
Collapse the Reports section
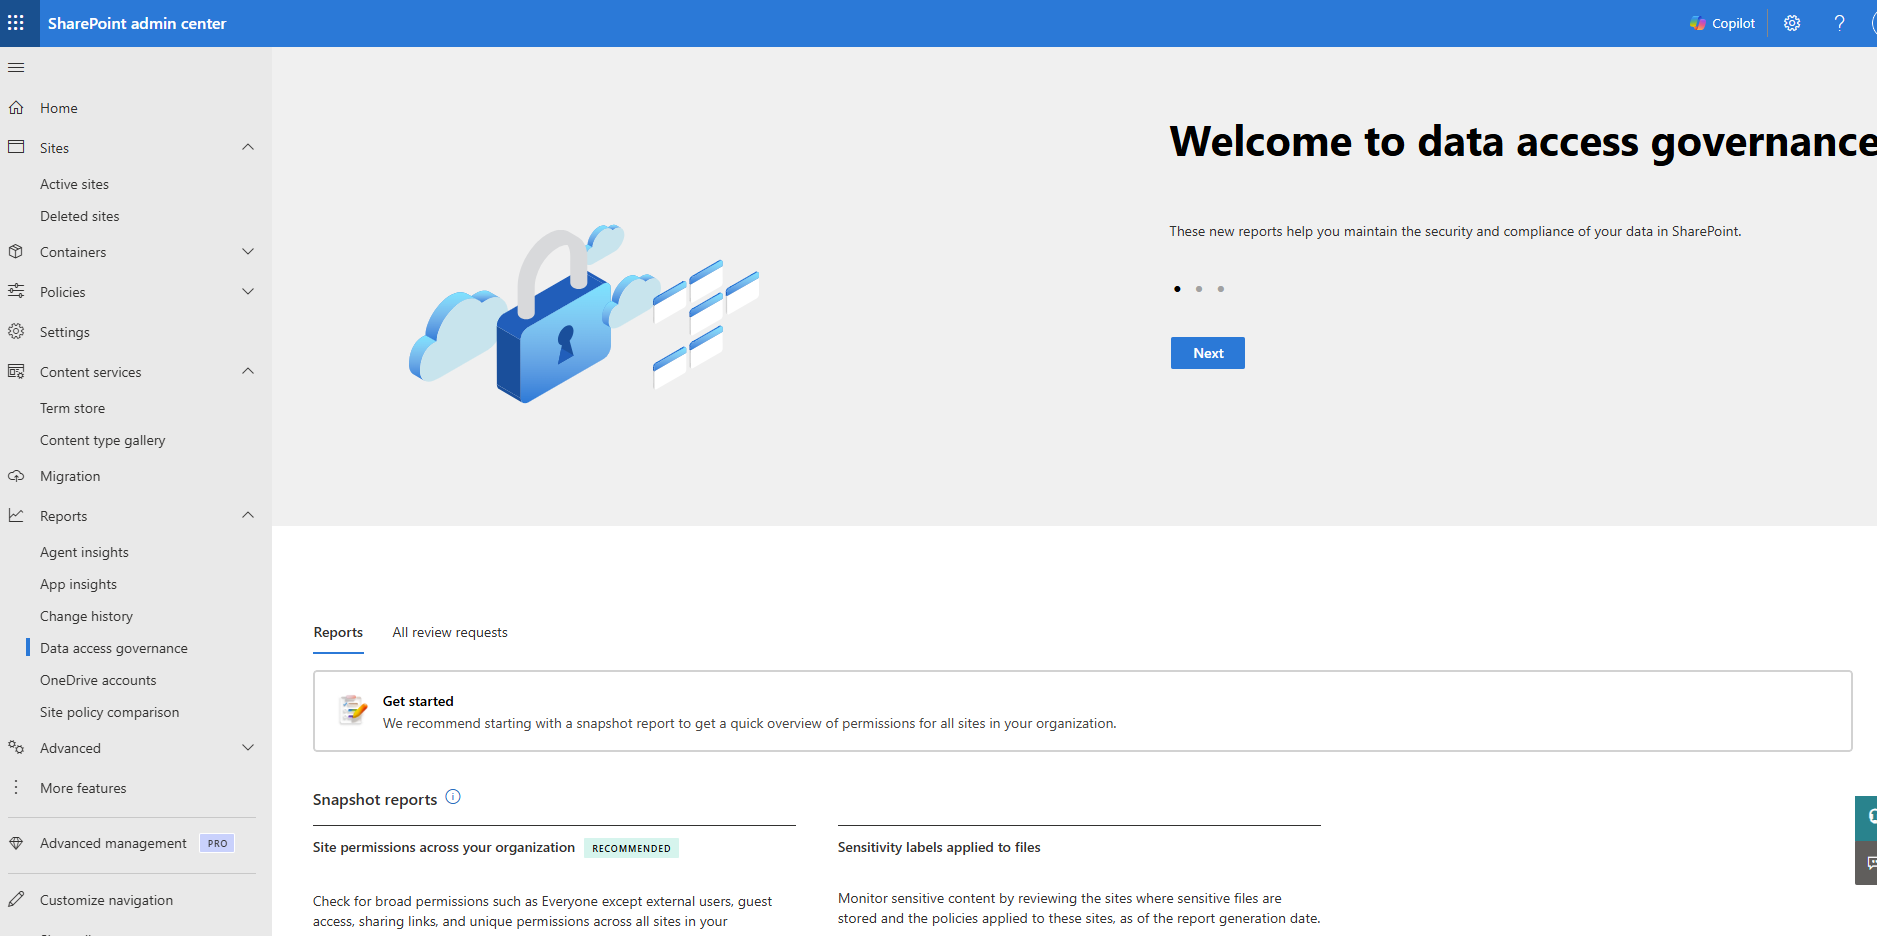click(247, 515)
